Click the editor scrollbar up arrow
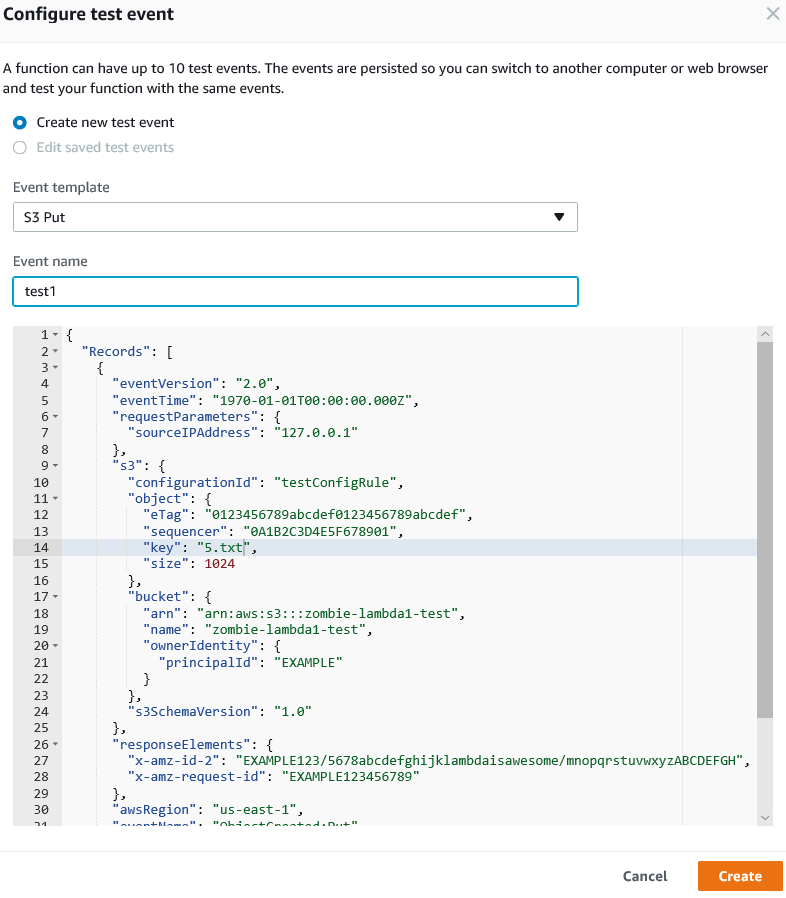Image resolution: width=786 pixels, height=898 pixels. 765,333
